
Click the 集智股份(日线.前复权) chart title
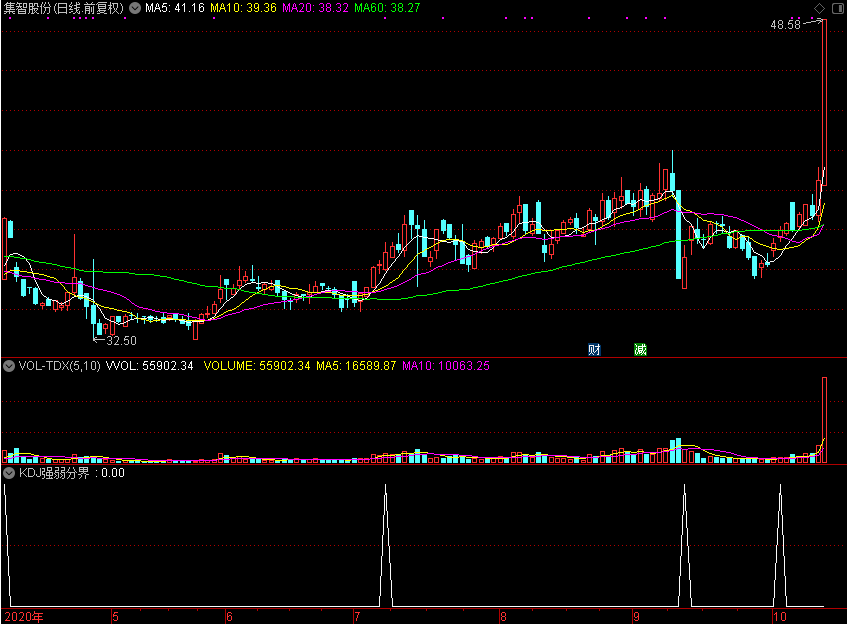(64, 8)
